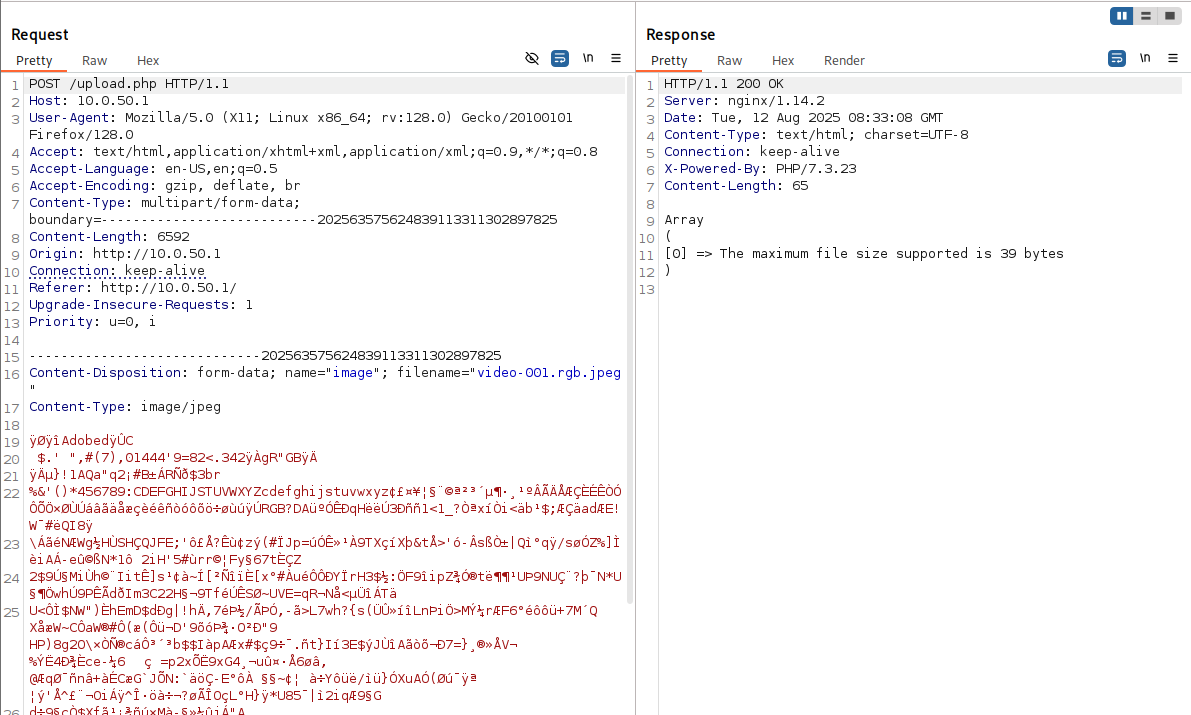Select combined tabbed layout
This screenshot has width=1191, height=715.
coord(1168,16)
